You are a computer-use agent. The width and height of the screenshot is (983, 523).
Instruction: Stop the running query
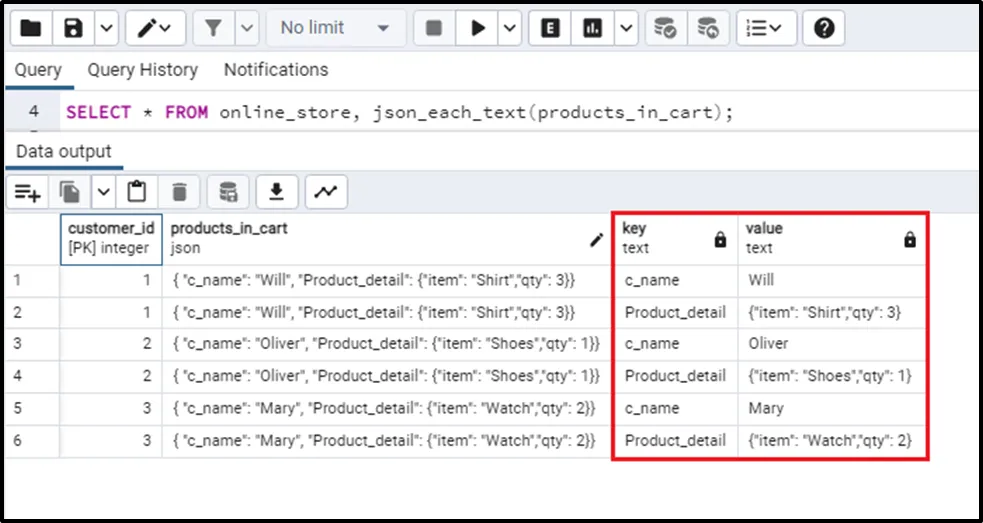click(x=433, y=28)
